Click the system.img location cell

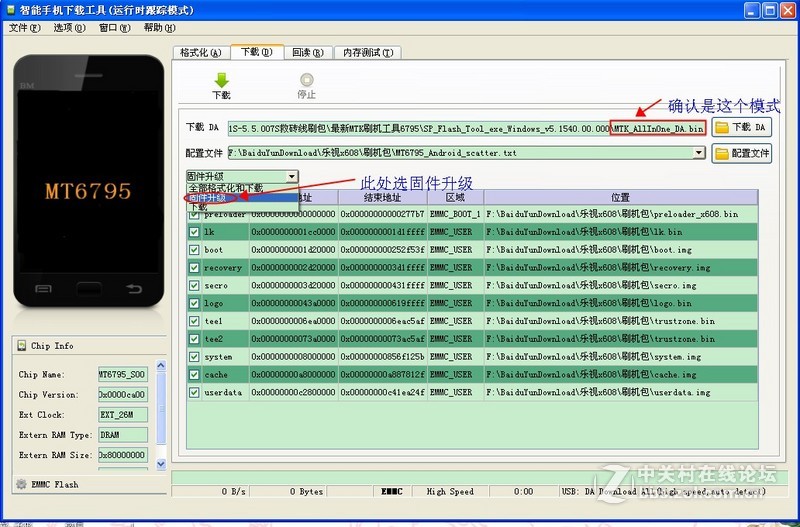pos(621,357)
